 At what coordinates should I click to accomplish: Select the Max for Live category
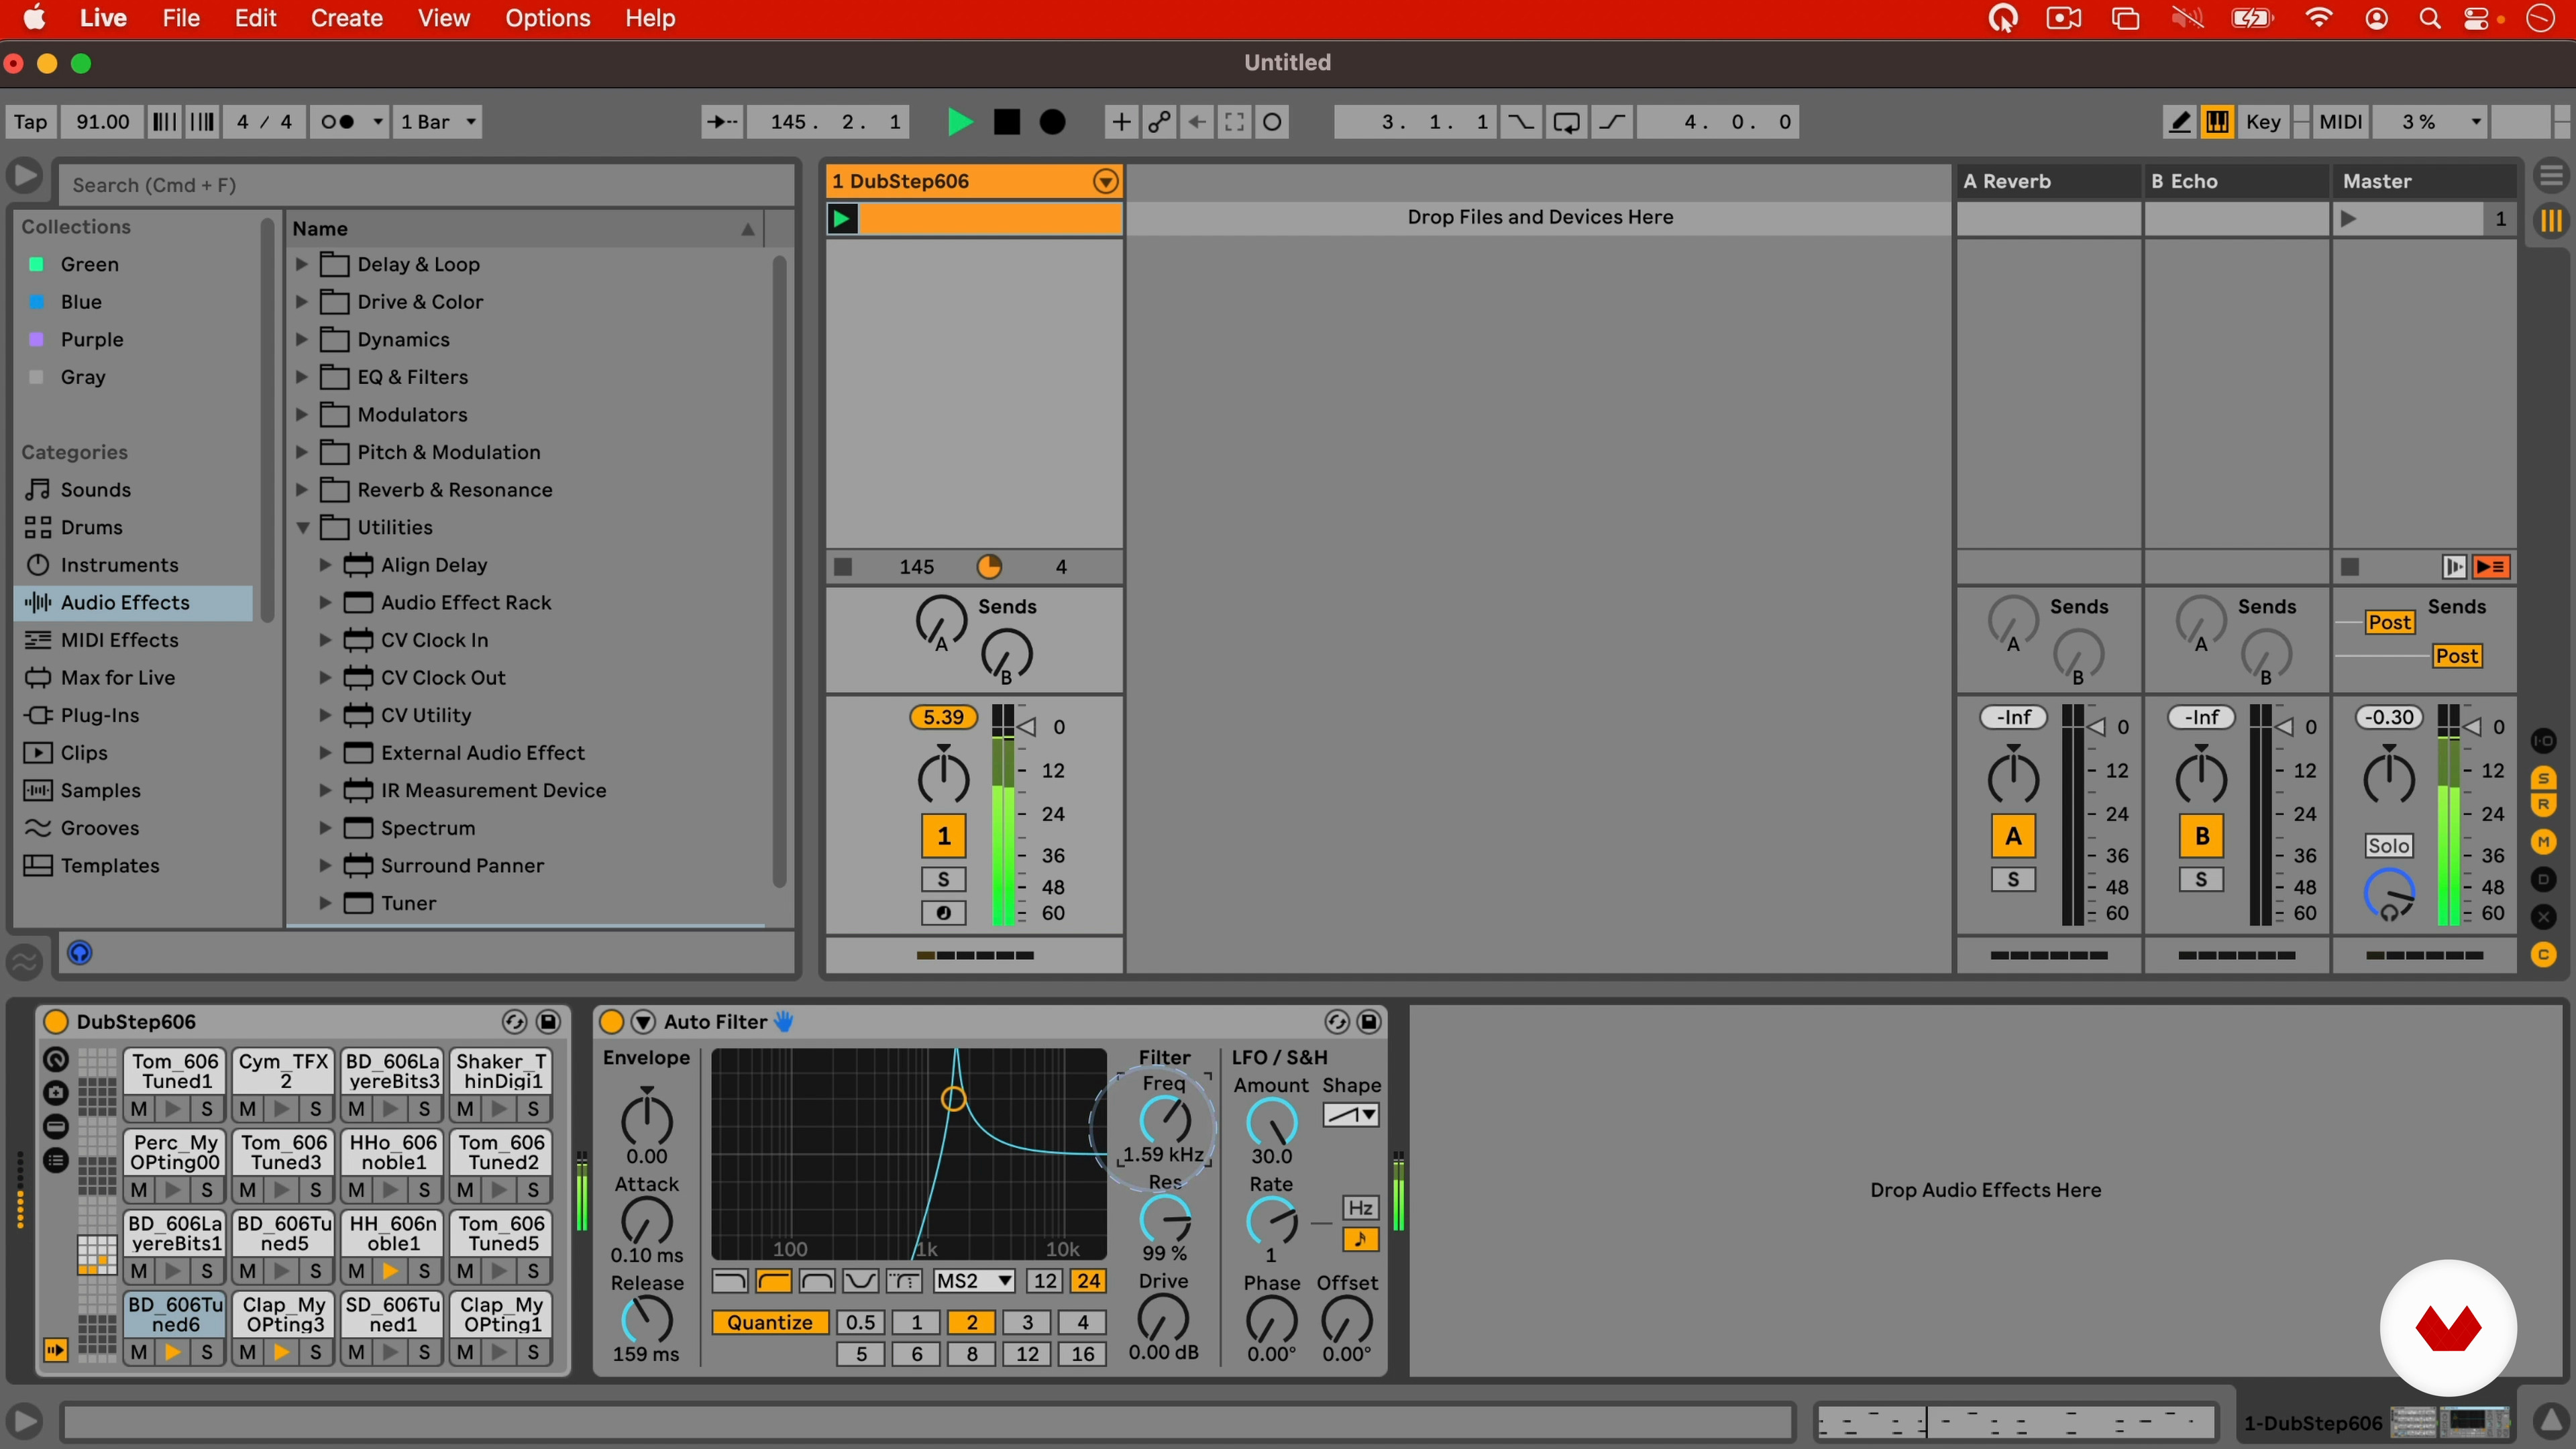pos(117,678)
